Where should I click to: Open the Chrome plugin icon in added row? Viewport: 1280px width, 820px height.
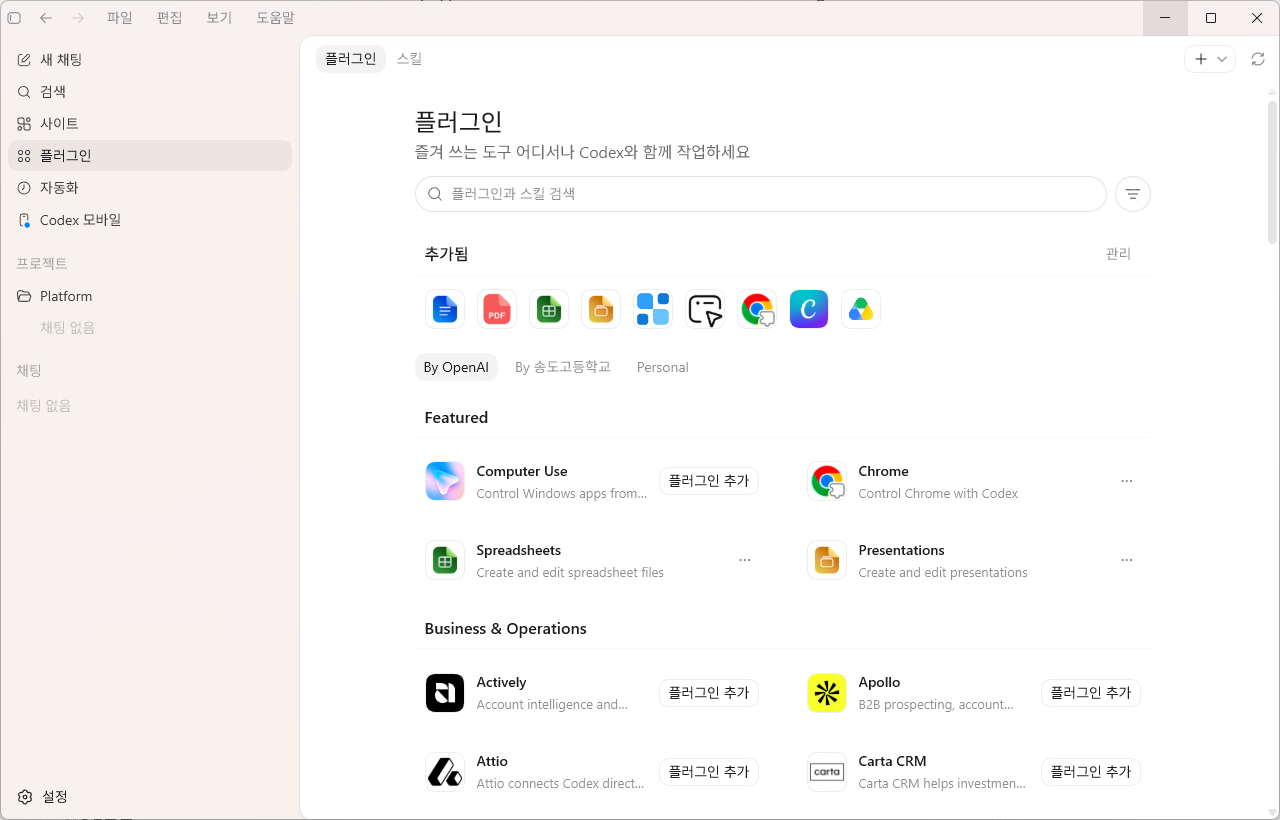[x=757, y=309]
